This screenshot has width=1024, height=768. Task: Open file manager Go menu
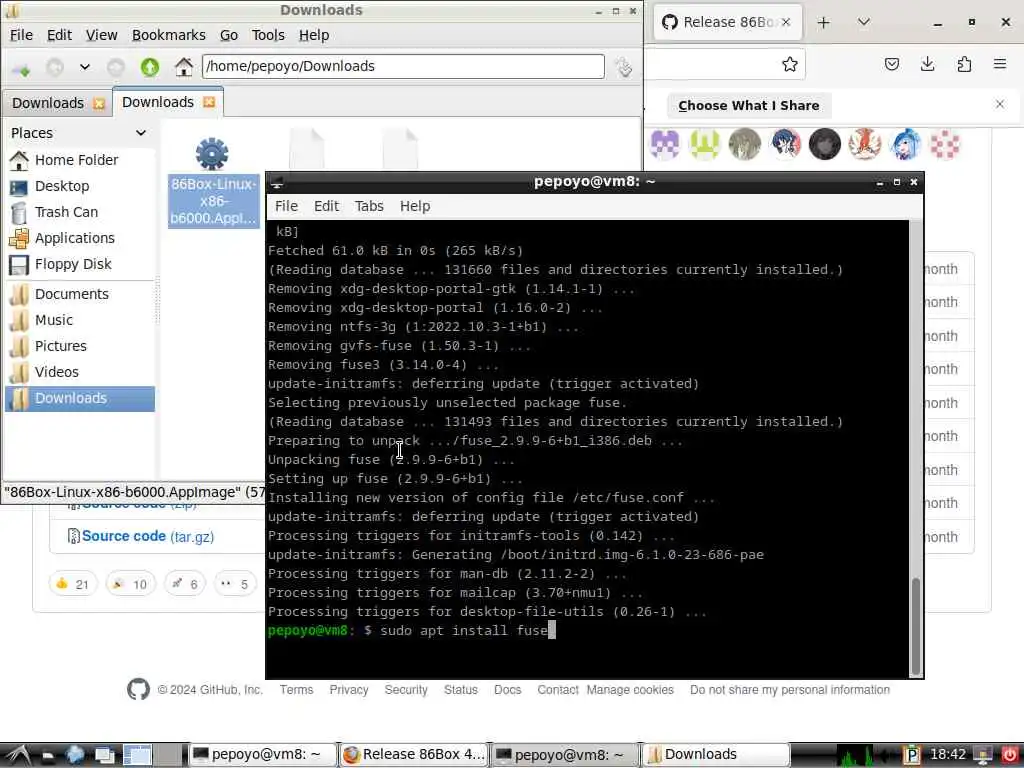click(x=229, y=35)
